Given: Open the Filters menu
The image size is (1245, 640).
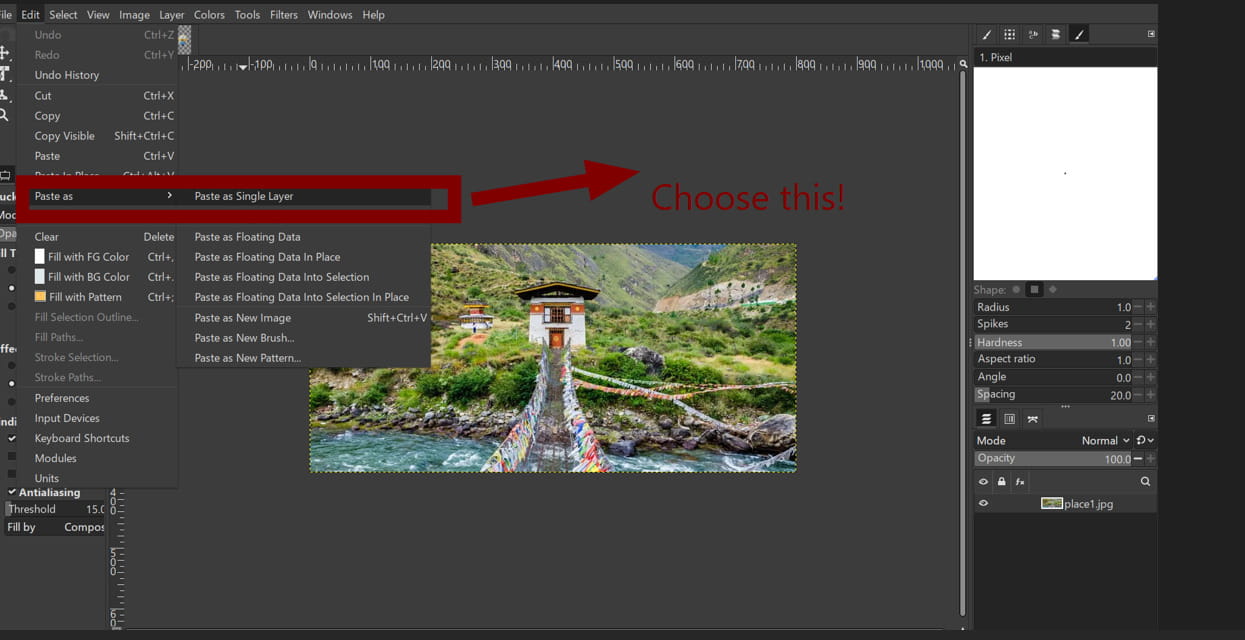Looking at the screenshot, I should pyautogui.click(x=284, y=14).
